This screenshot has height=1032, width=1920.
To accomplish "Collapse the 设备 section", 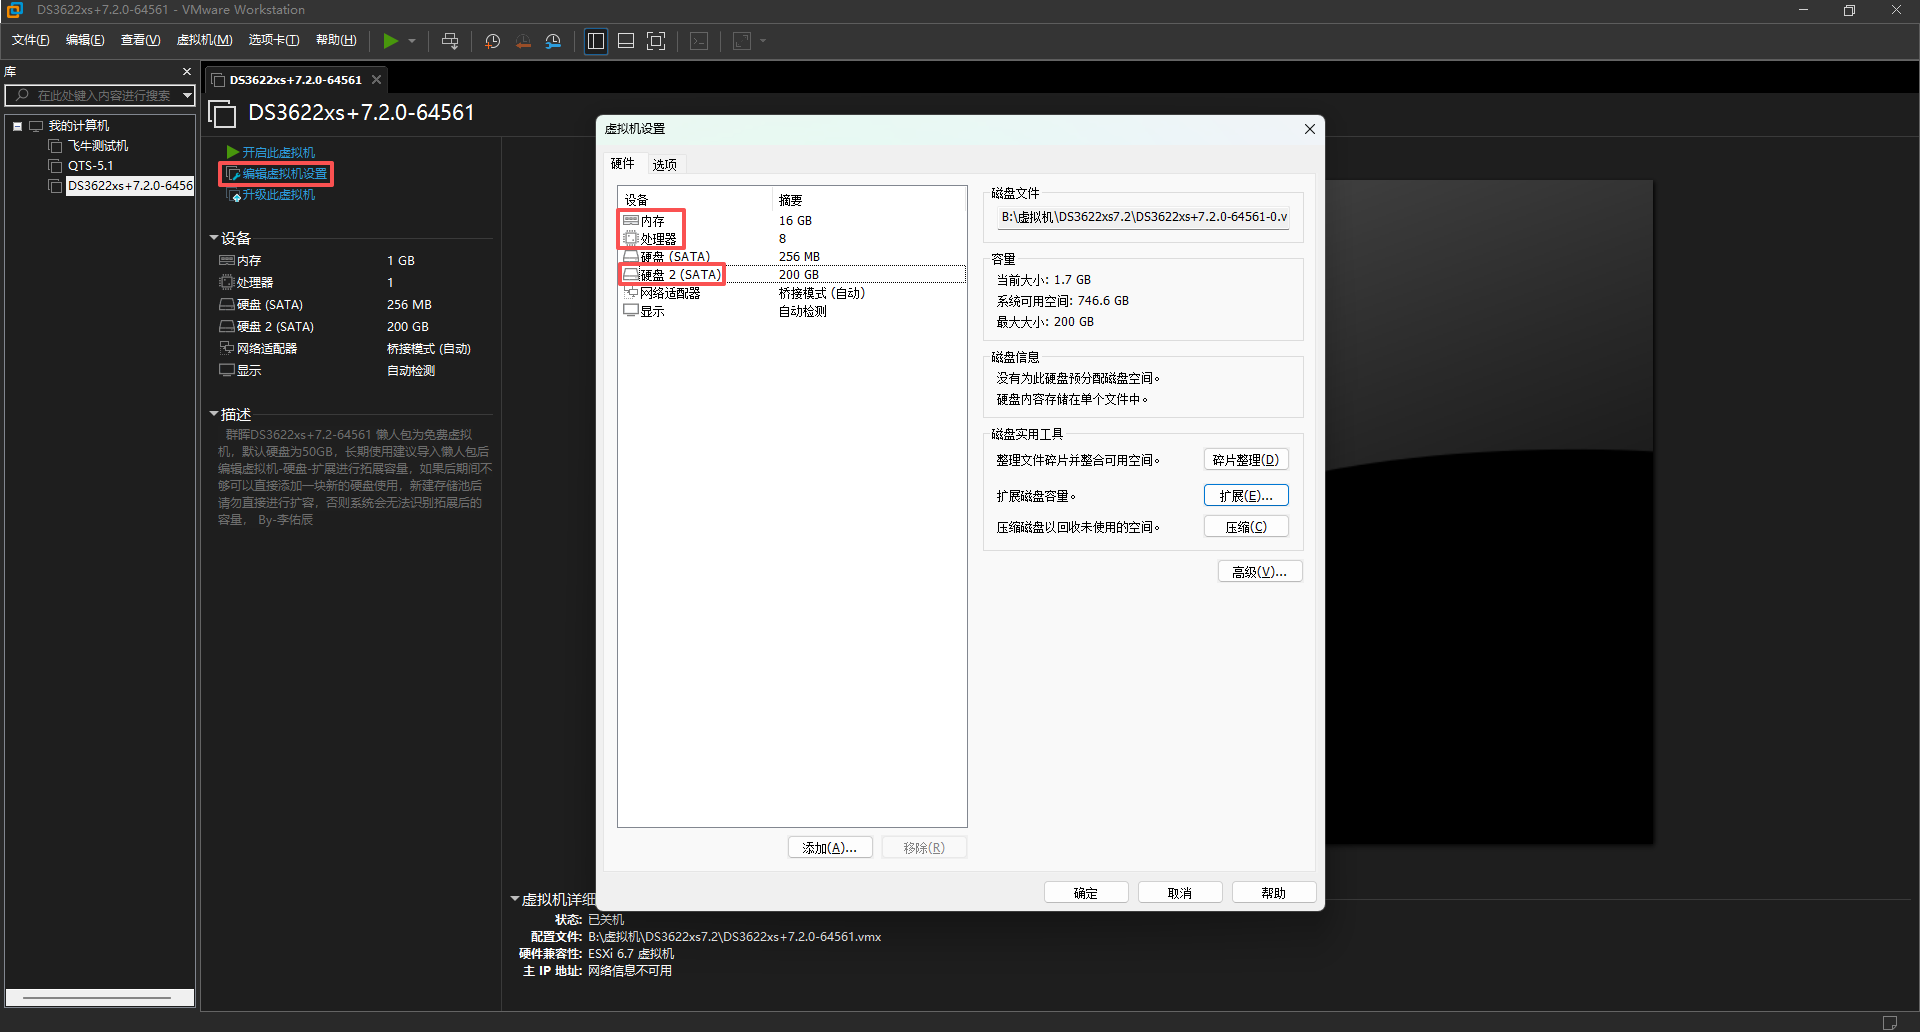I will coord(214,238).
